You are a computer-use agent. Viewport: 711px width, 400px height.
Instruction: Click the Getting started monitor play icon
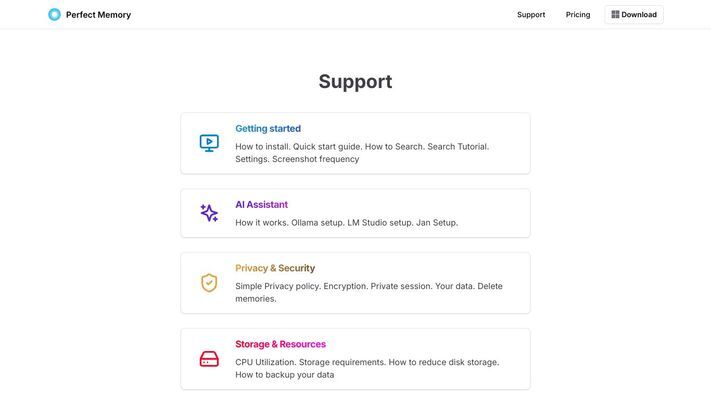209,143
